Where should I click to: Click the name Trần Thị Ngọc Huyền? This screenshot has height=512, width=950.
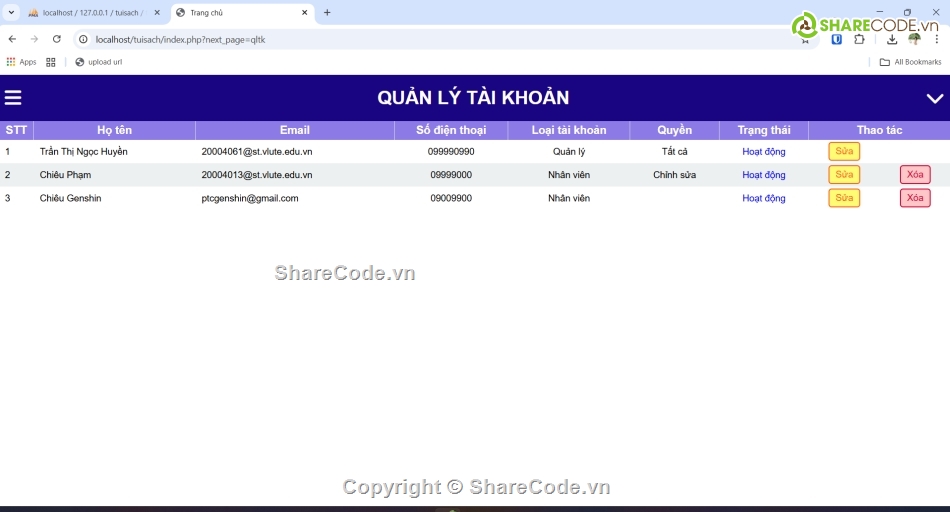(x=84, y=151)
